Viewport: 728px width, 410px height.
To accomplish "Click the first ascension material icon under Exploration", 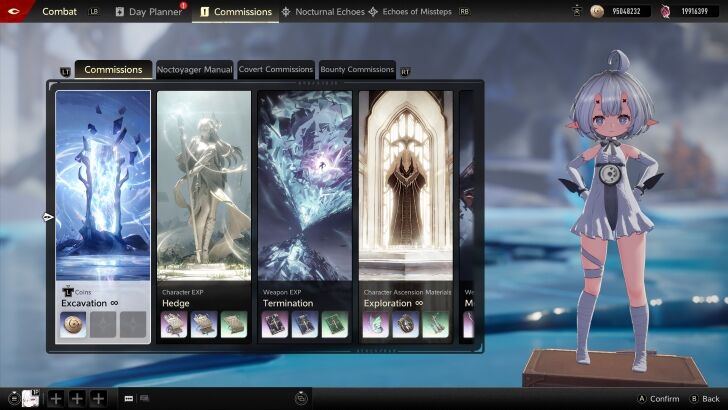I will [x=377, y=324].
